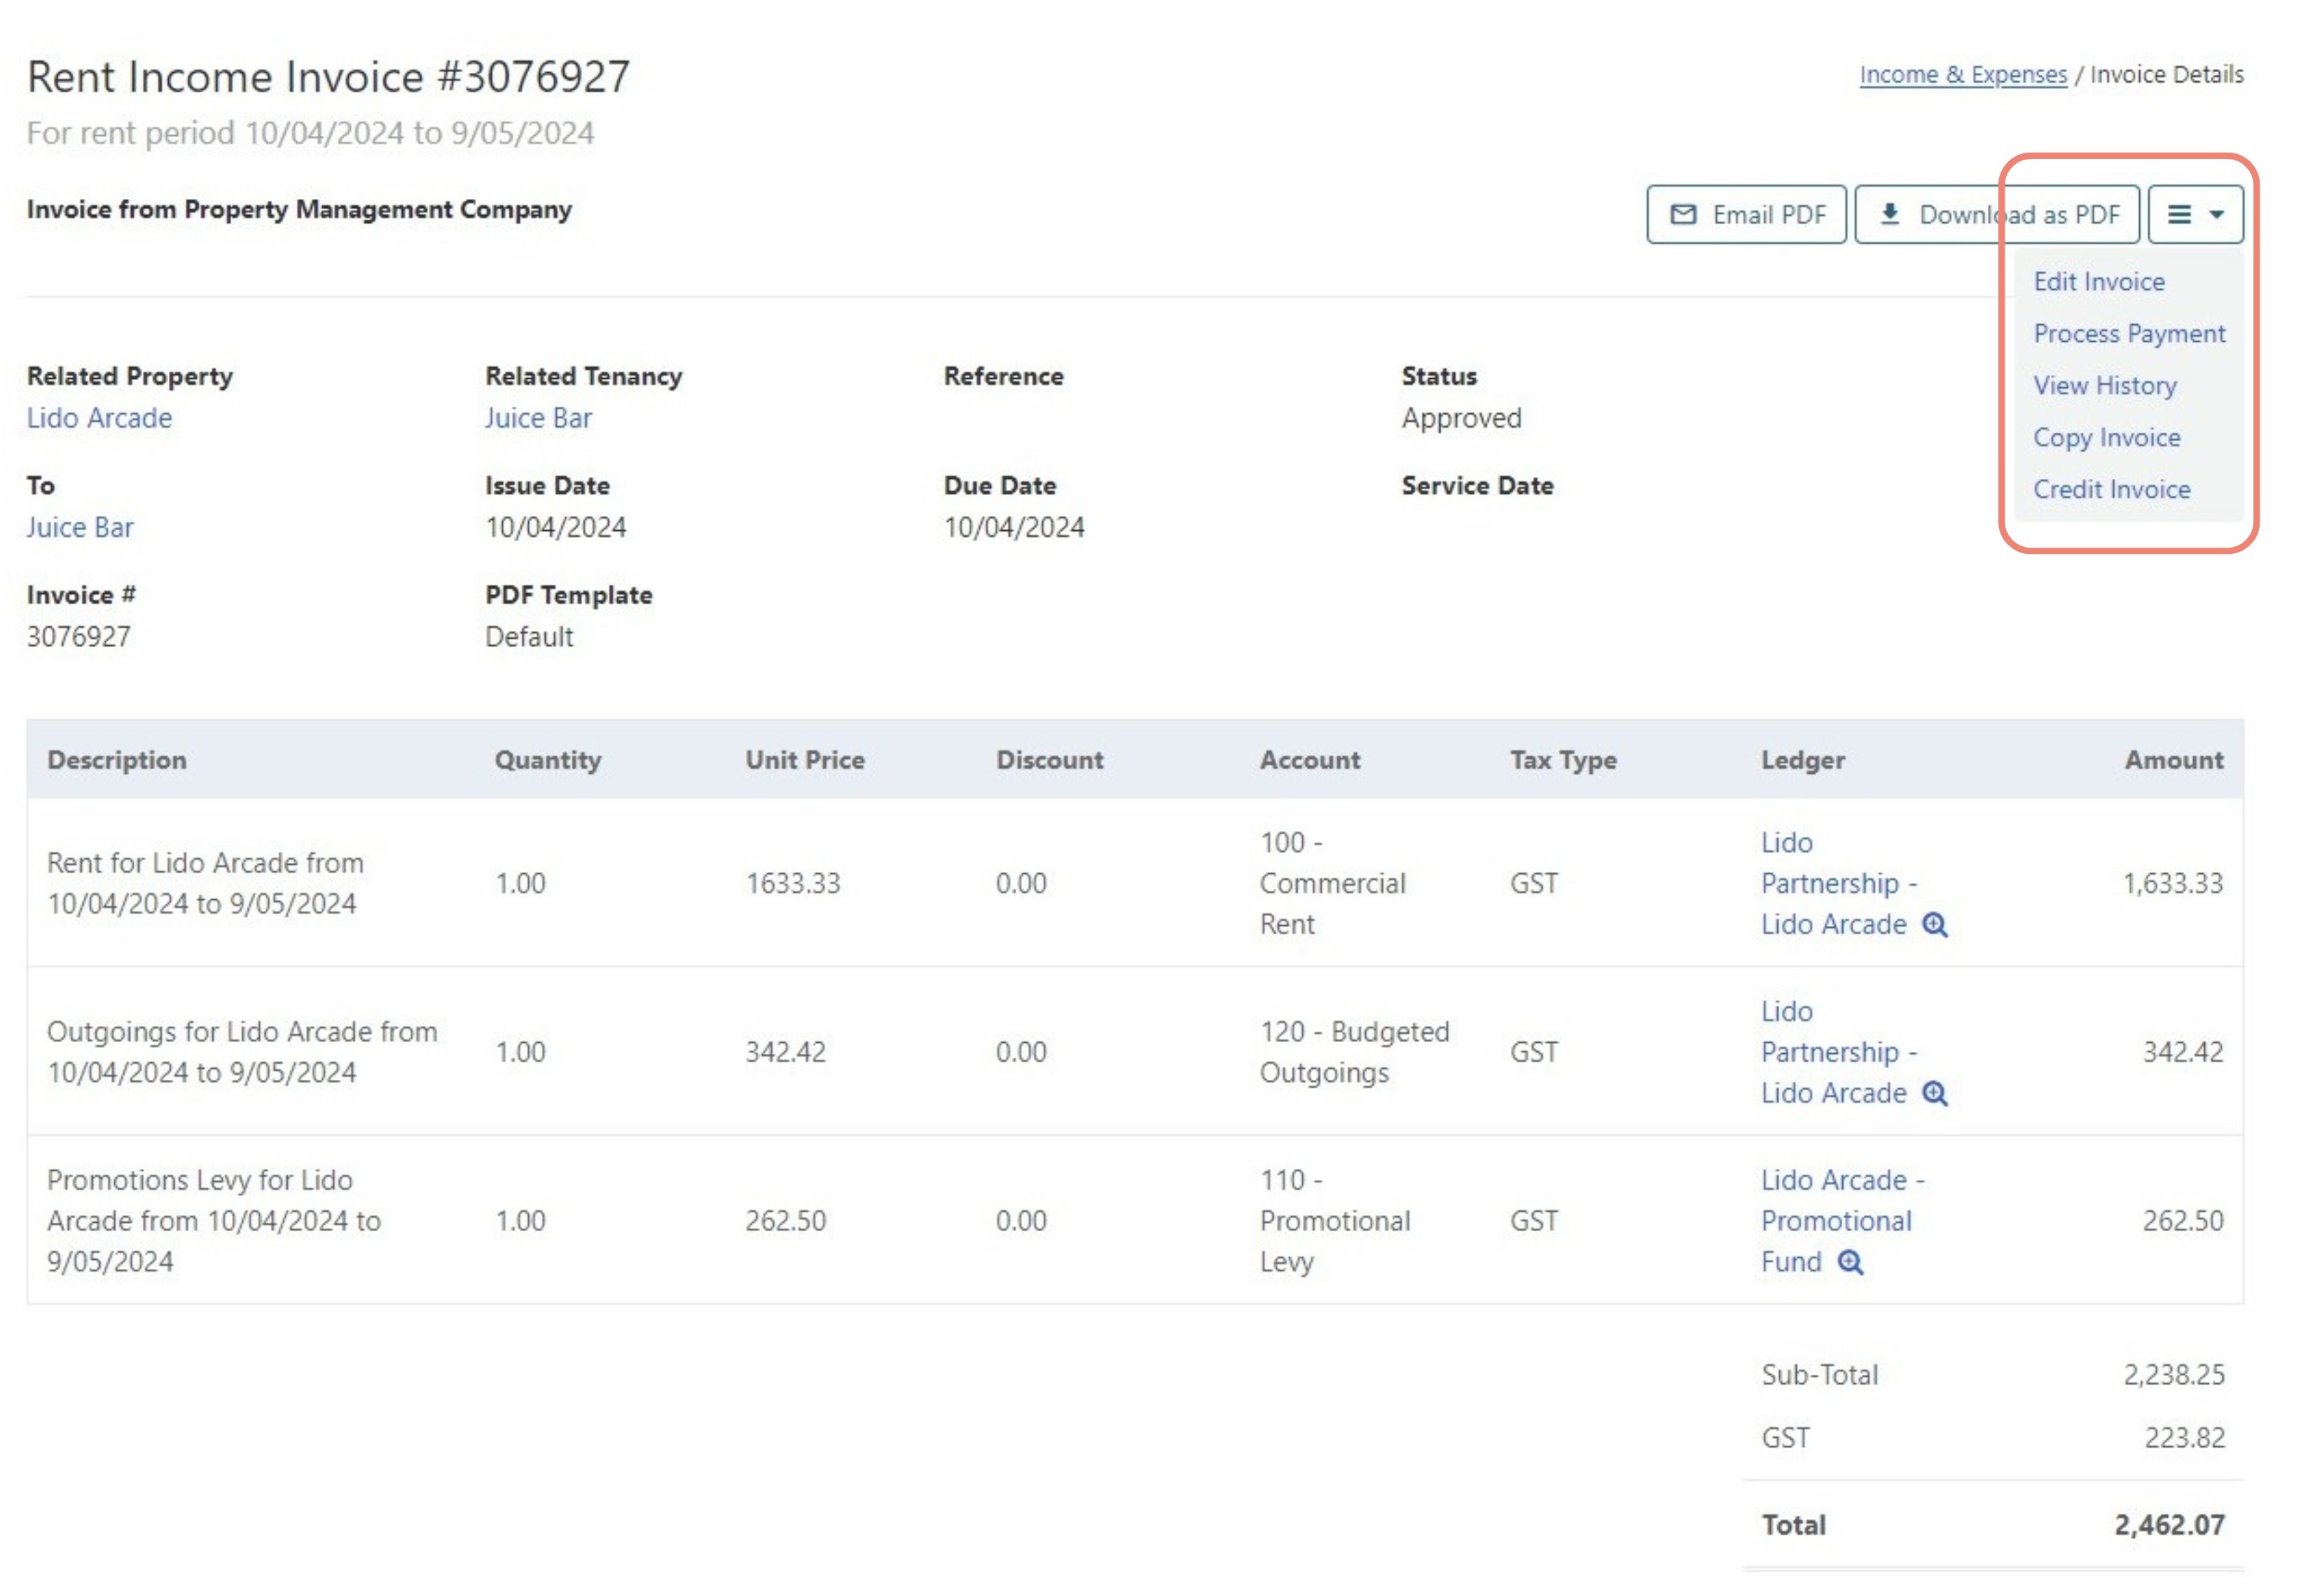This screenshot has height=1596, width=2315.
Task: Click the Approved status text
Action: [1461, 418]
